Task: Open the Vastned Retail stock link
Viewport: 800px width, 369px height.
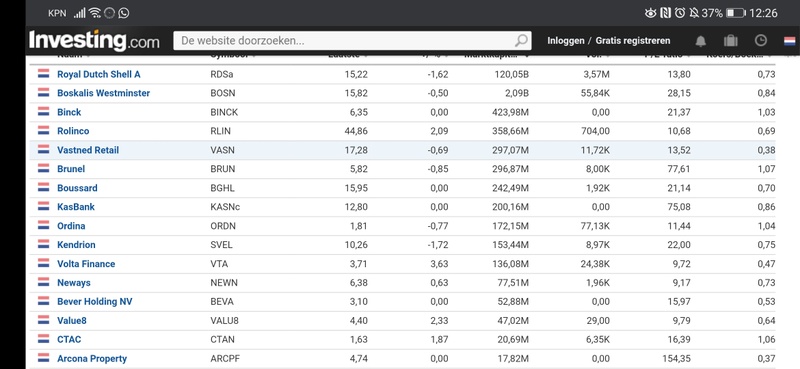Action: click(88, 150)
